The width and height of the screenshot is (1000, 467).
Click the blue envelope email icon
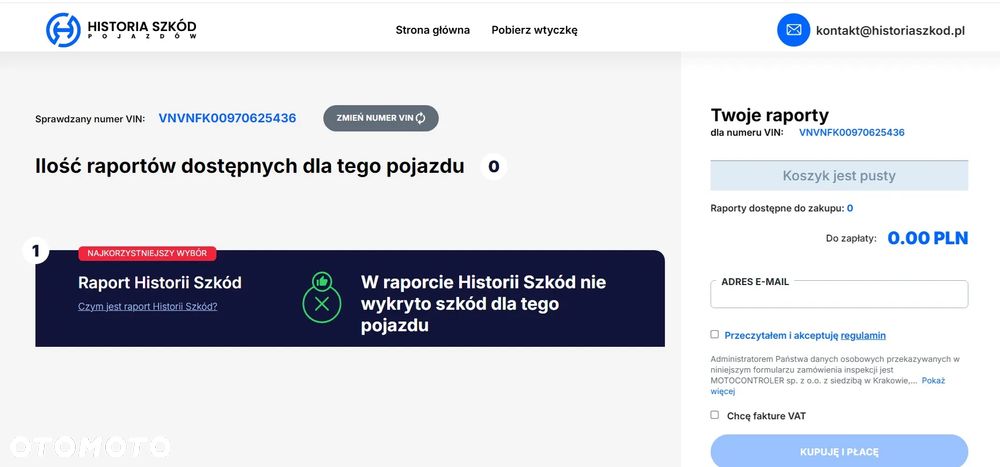click(x=793, y=30)
